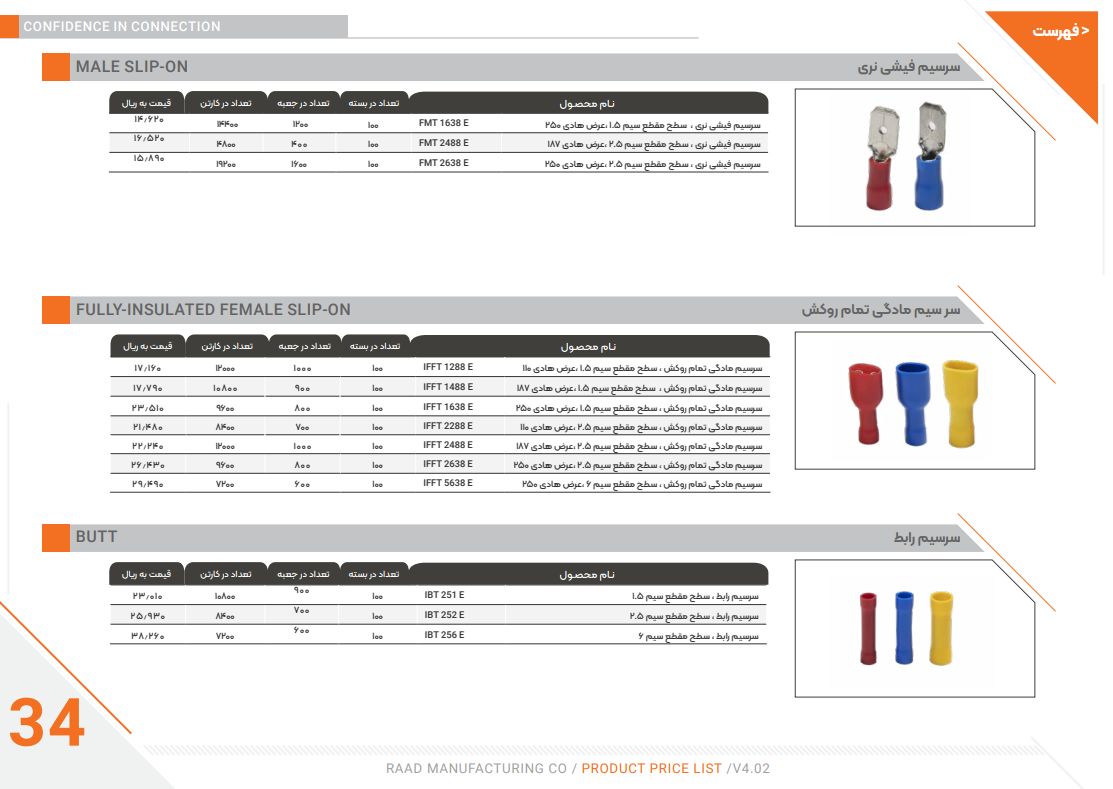
Task: Select product code FMT 2488 E
Action: click(x=443, y=143)
